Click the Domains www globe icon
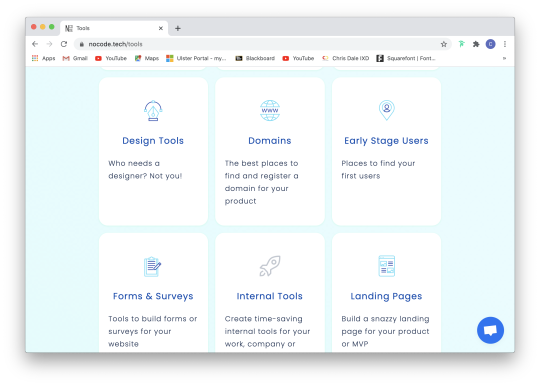The image size is (540, 386). tap(270, 111)
